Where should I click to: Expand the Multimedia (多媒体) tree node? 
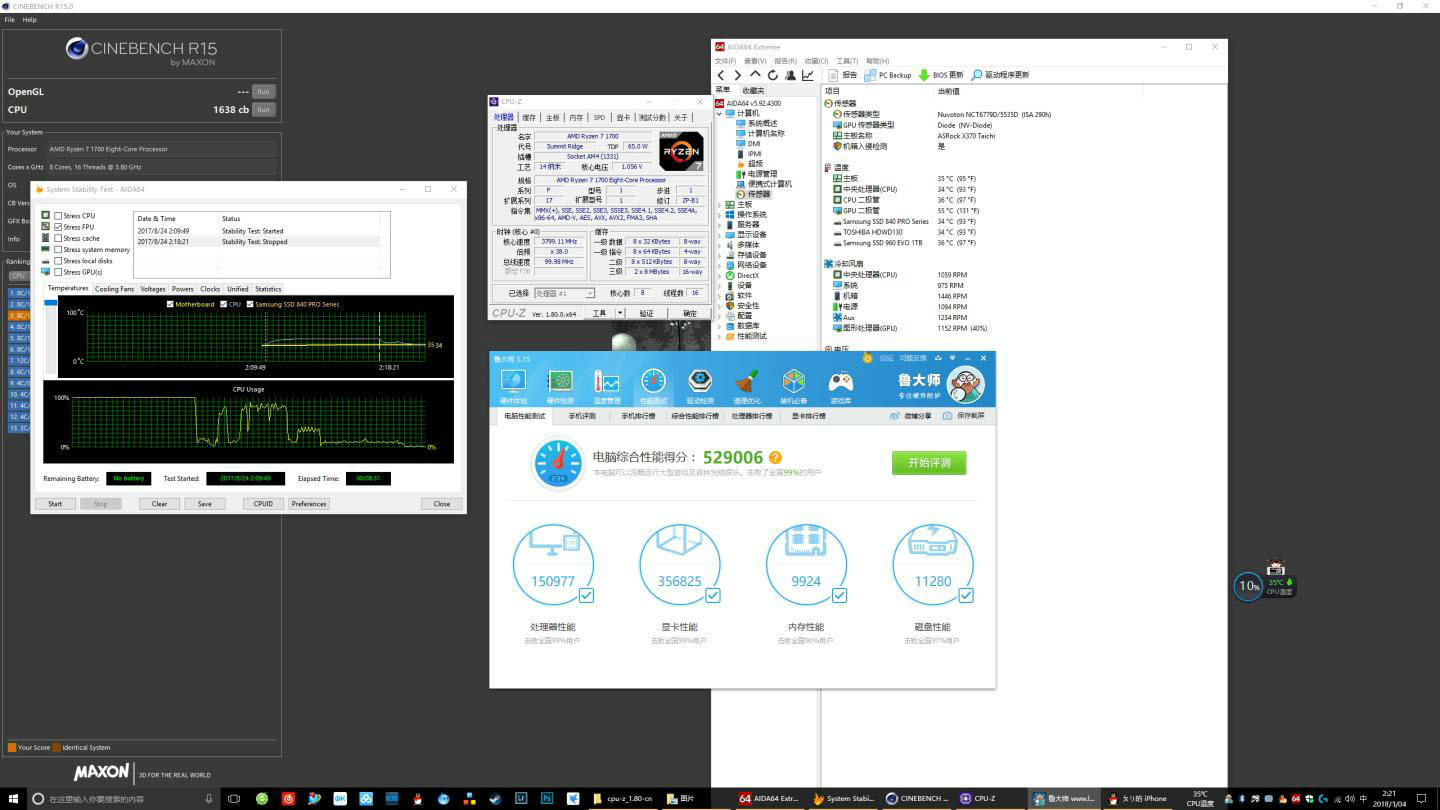pyautogui.click(x=719, y=244)
